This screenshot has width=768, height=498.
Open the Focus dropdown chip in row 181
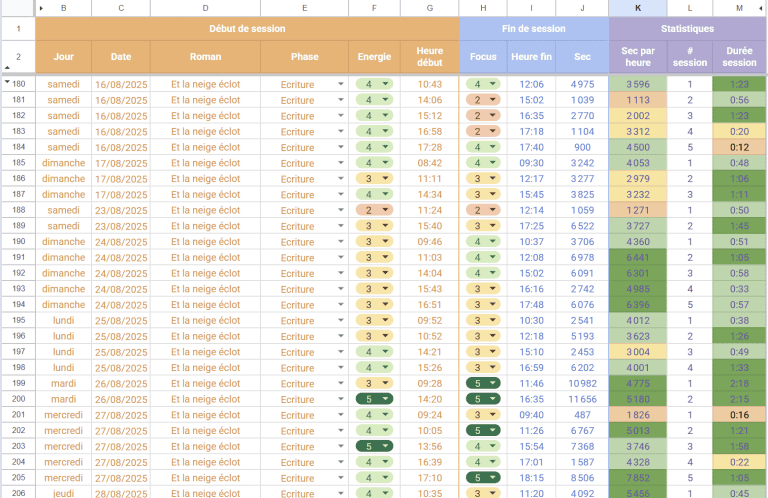pyautogui.click(x=483, y=100)
